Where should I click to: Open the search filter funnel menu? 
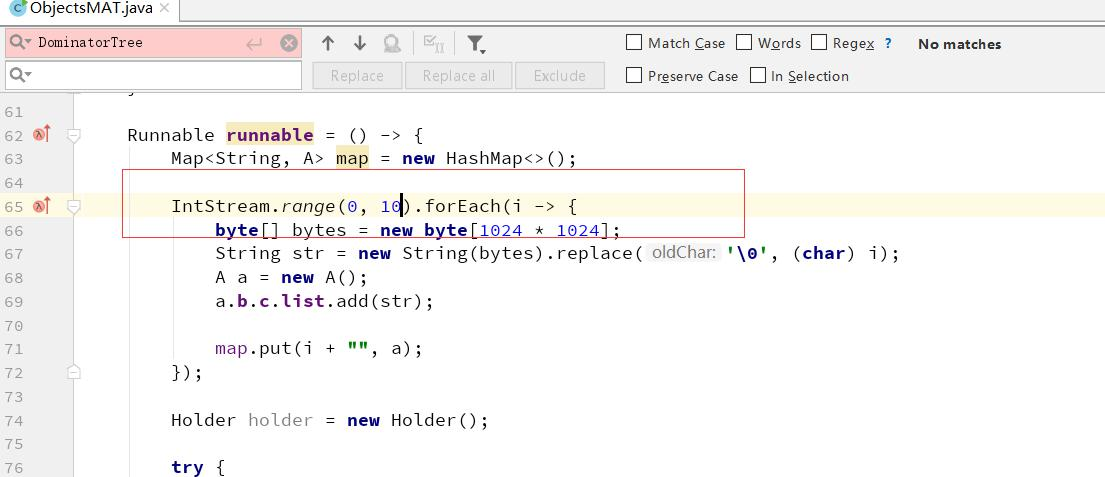tap(476, 44)
